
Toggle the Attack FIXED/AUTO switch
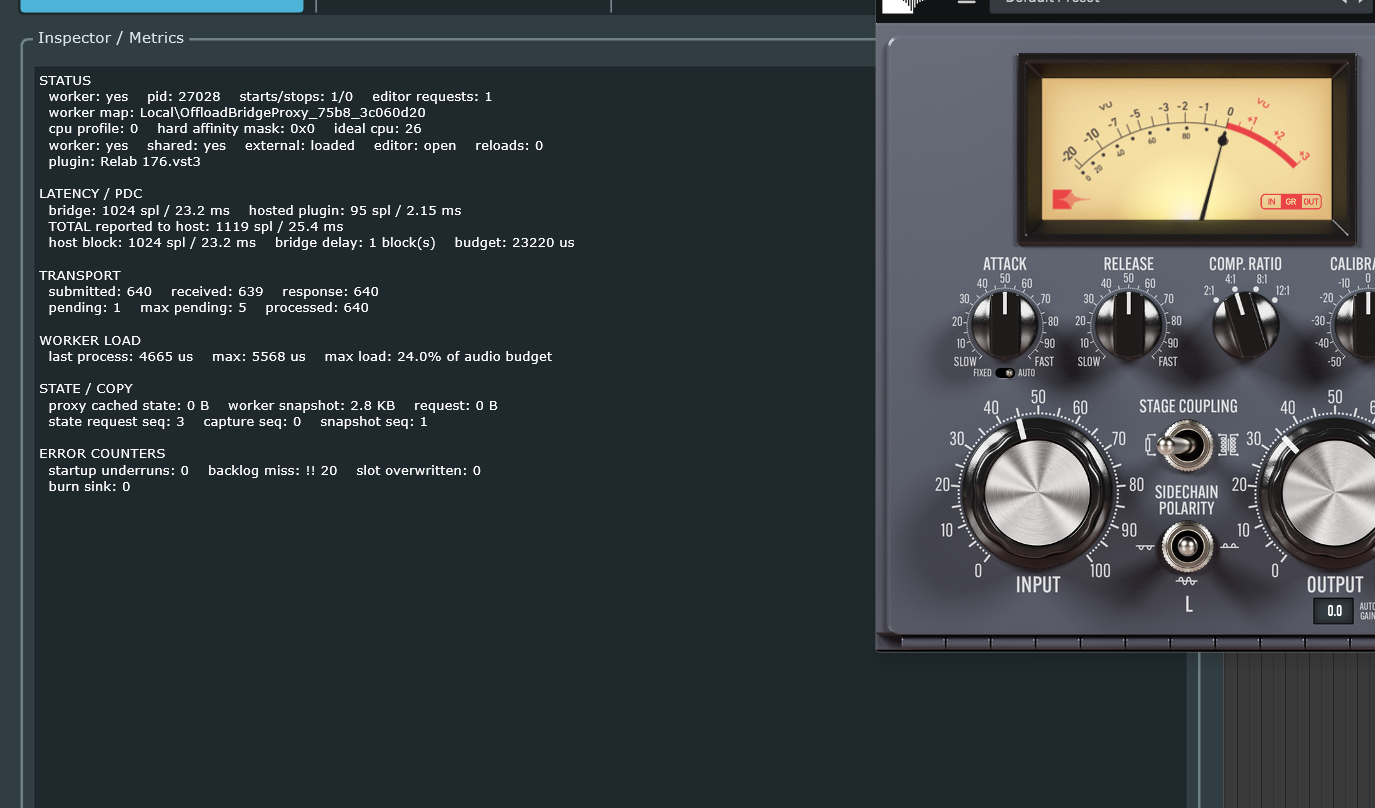point(1004,373)
